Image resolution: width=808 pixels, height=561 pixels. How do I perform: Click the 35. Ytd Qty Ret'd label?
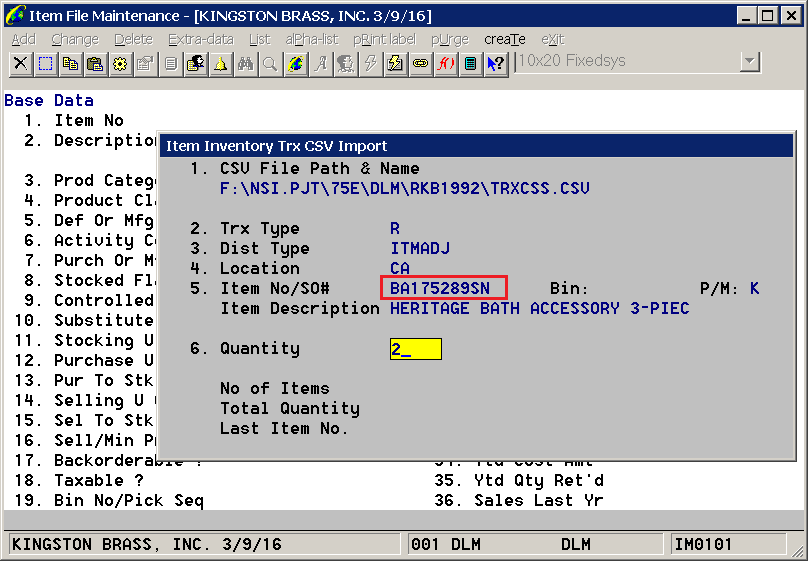pyautogui.click(x=519, y=481)
